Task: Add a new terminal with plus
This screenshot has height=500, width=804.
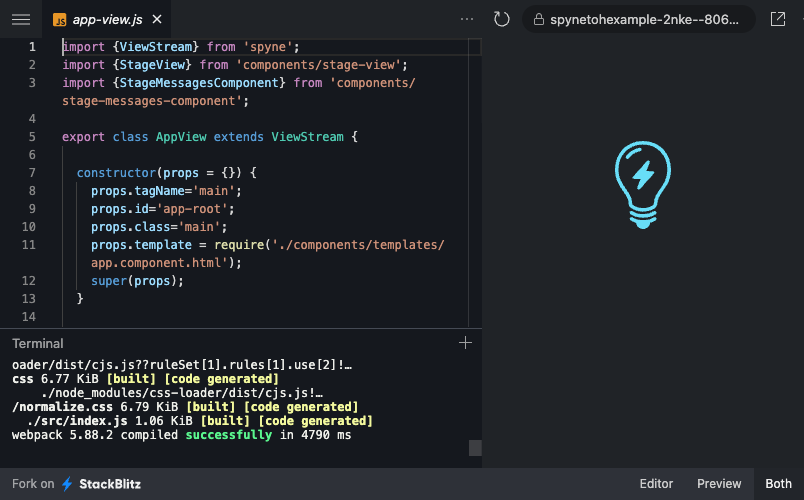Action: pos(465,343)
